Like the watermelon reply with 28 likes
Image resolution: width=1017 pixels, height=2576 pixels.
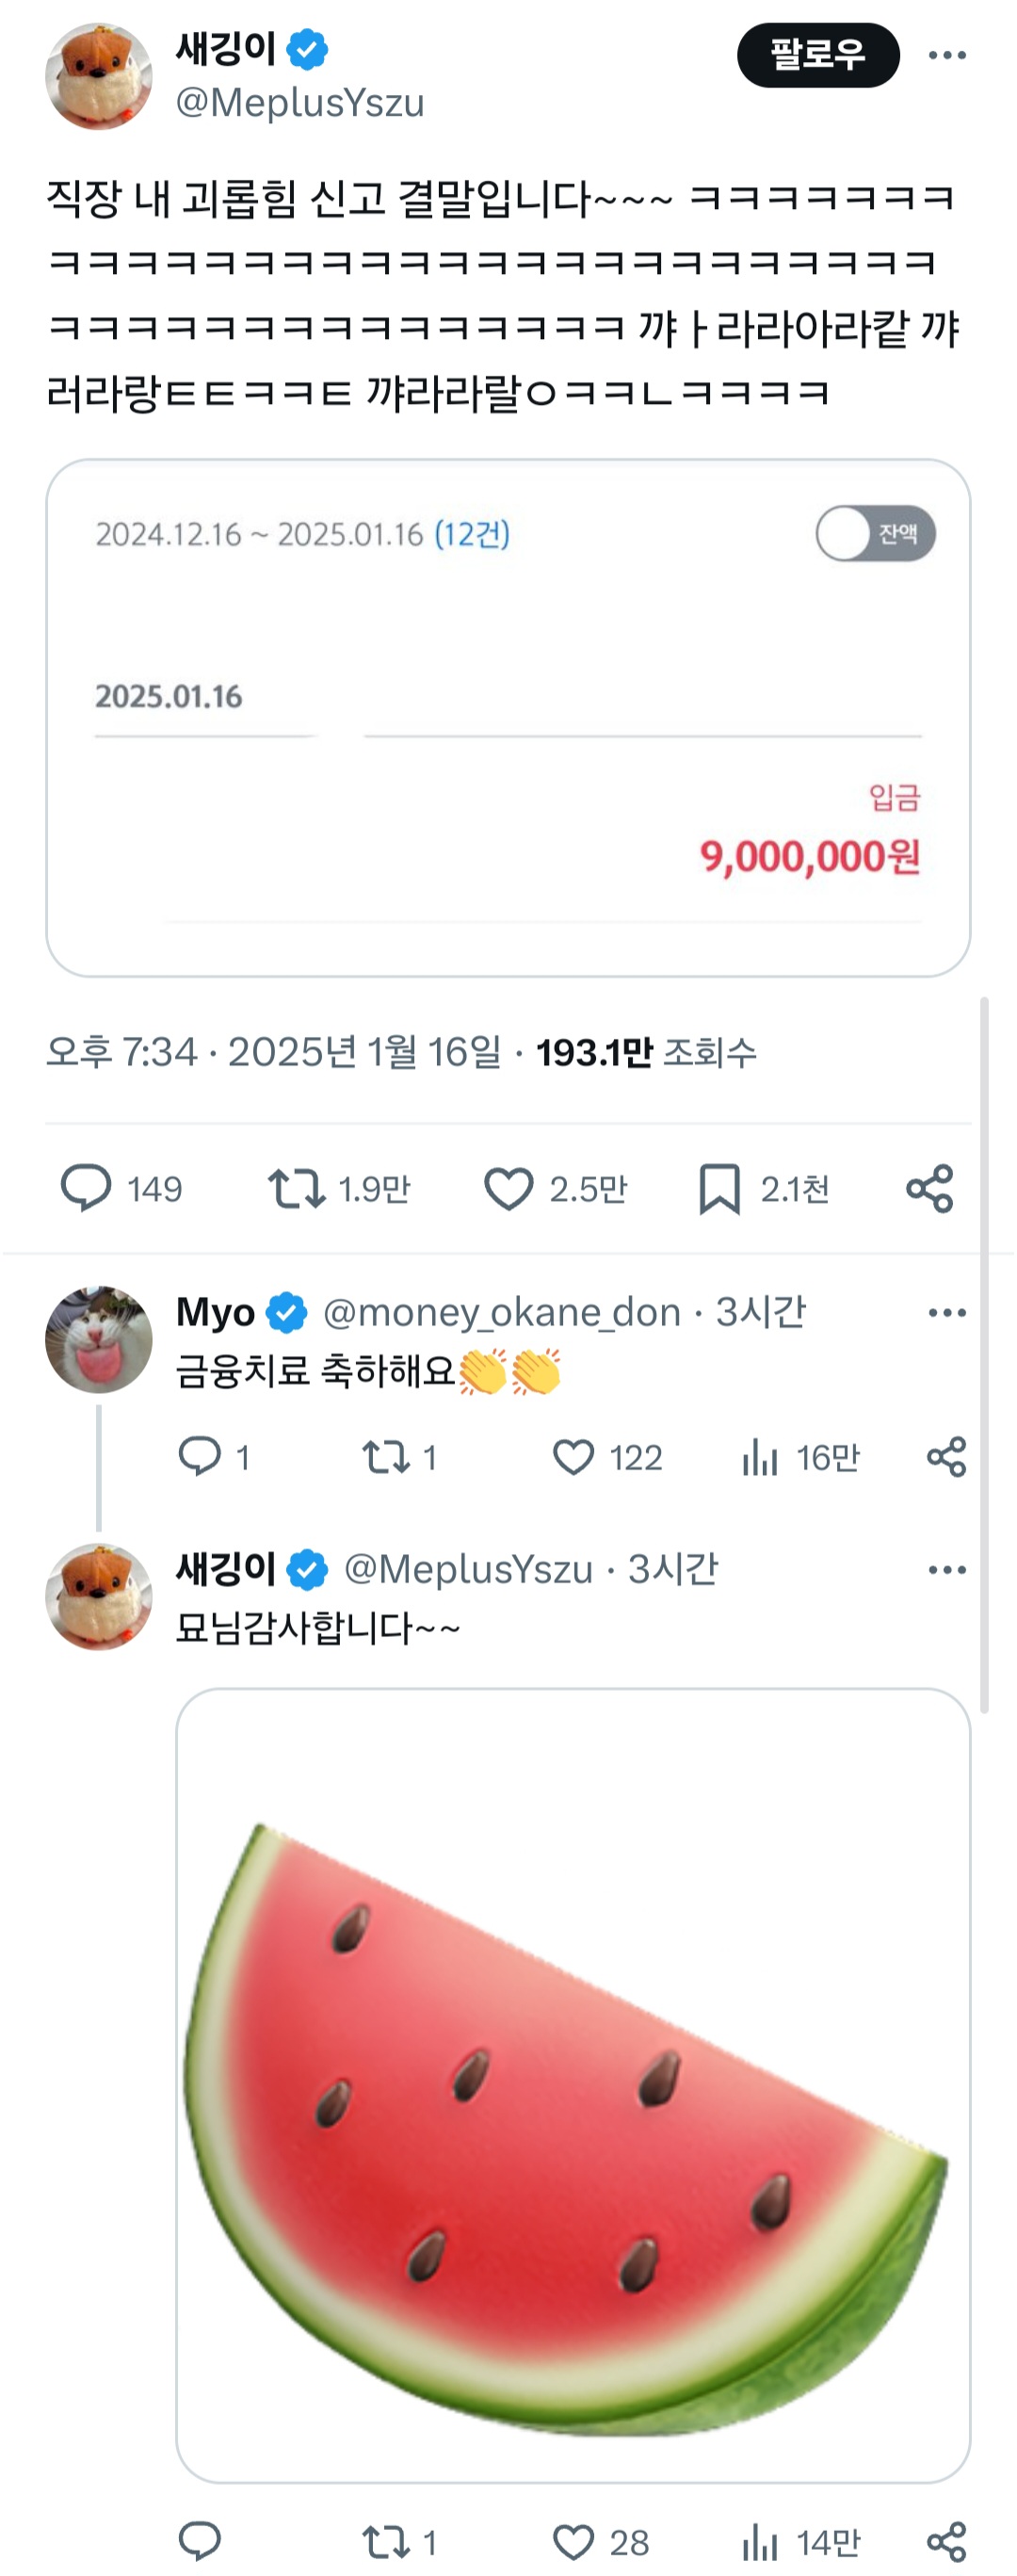(x=574, y=2541)
